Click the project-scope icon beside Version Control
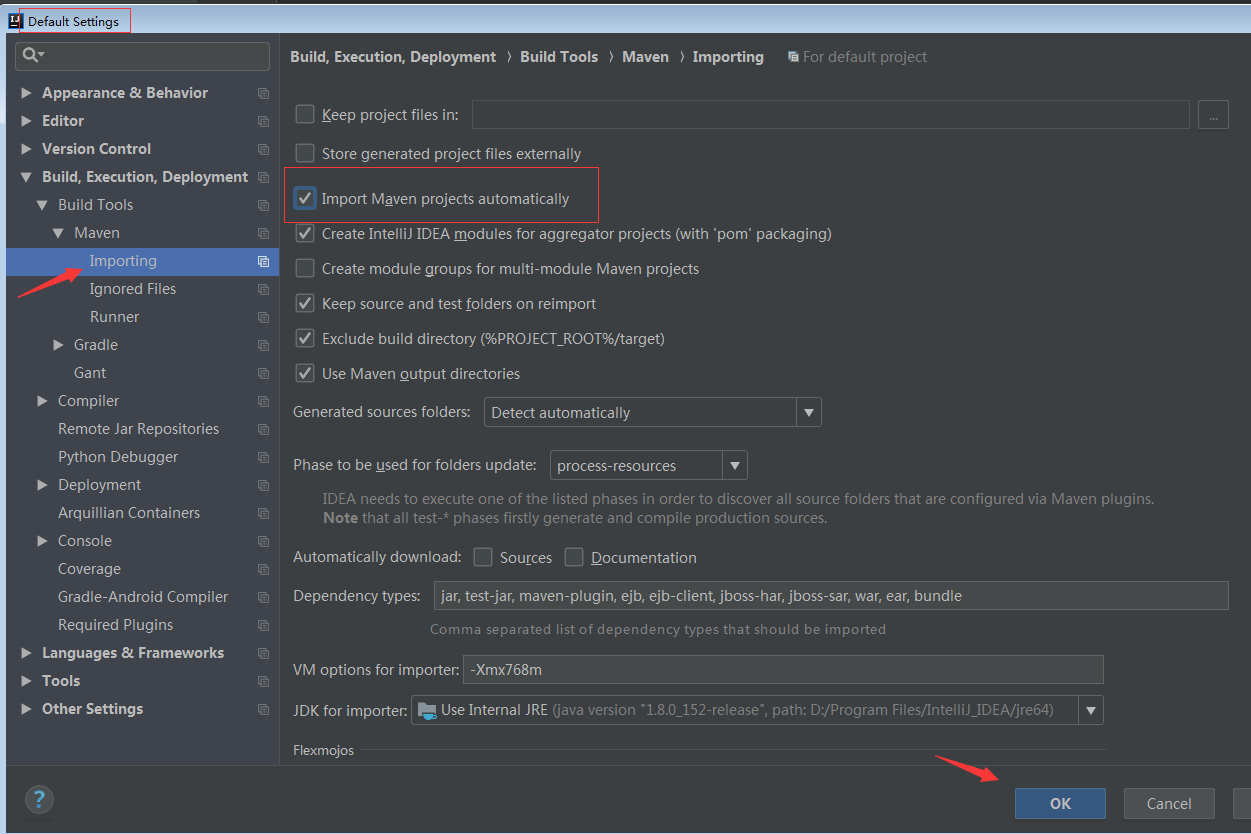Viewport: 1251px width, 834px height. pyautogui.click(x=263, y=149)
